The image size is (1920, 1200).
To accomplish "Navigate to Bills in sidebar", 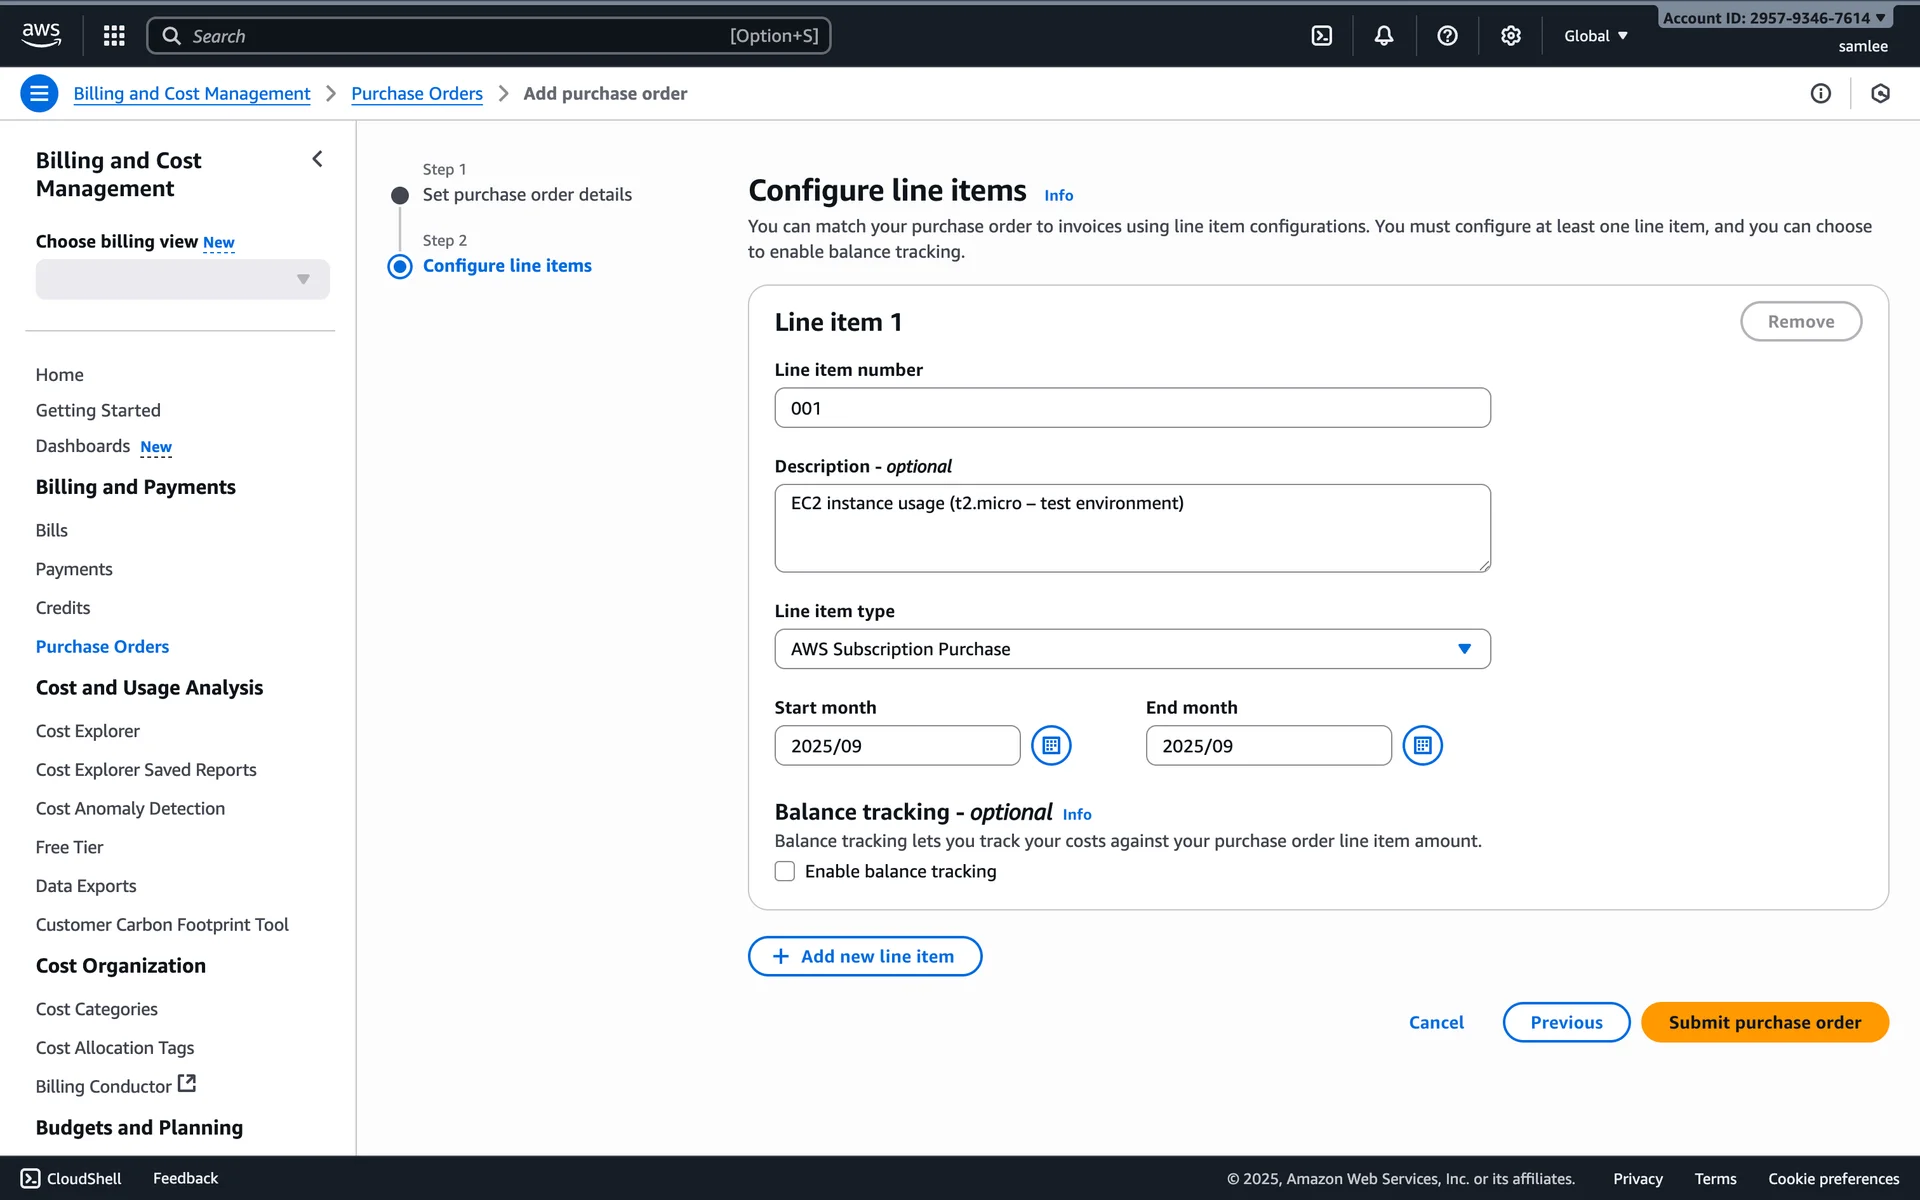I will (52, 530).
